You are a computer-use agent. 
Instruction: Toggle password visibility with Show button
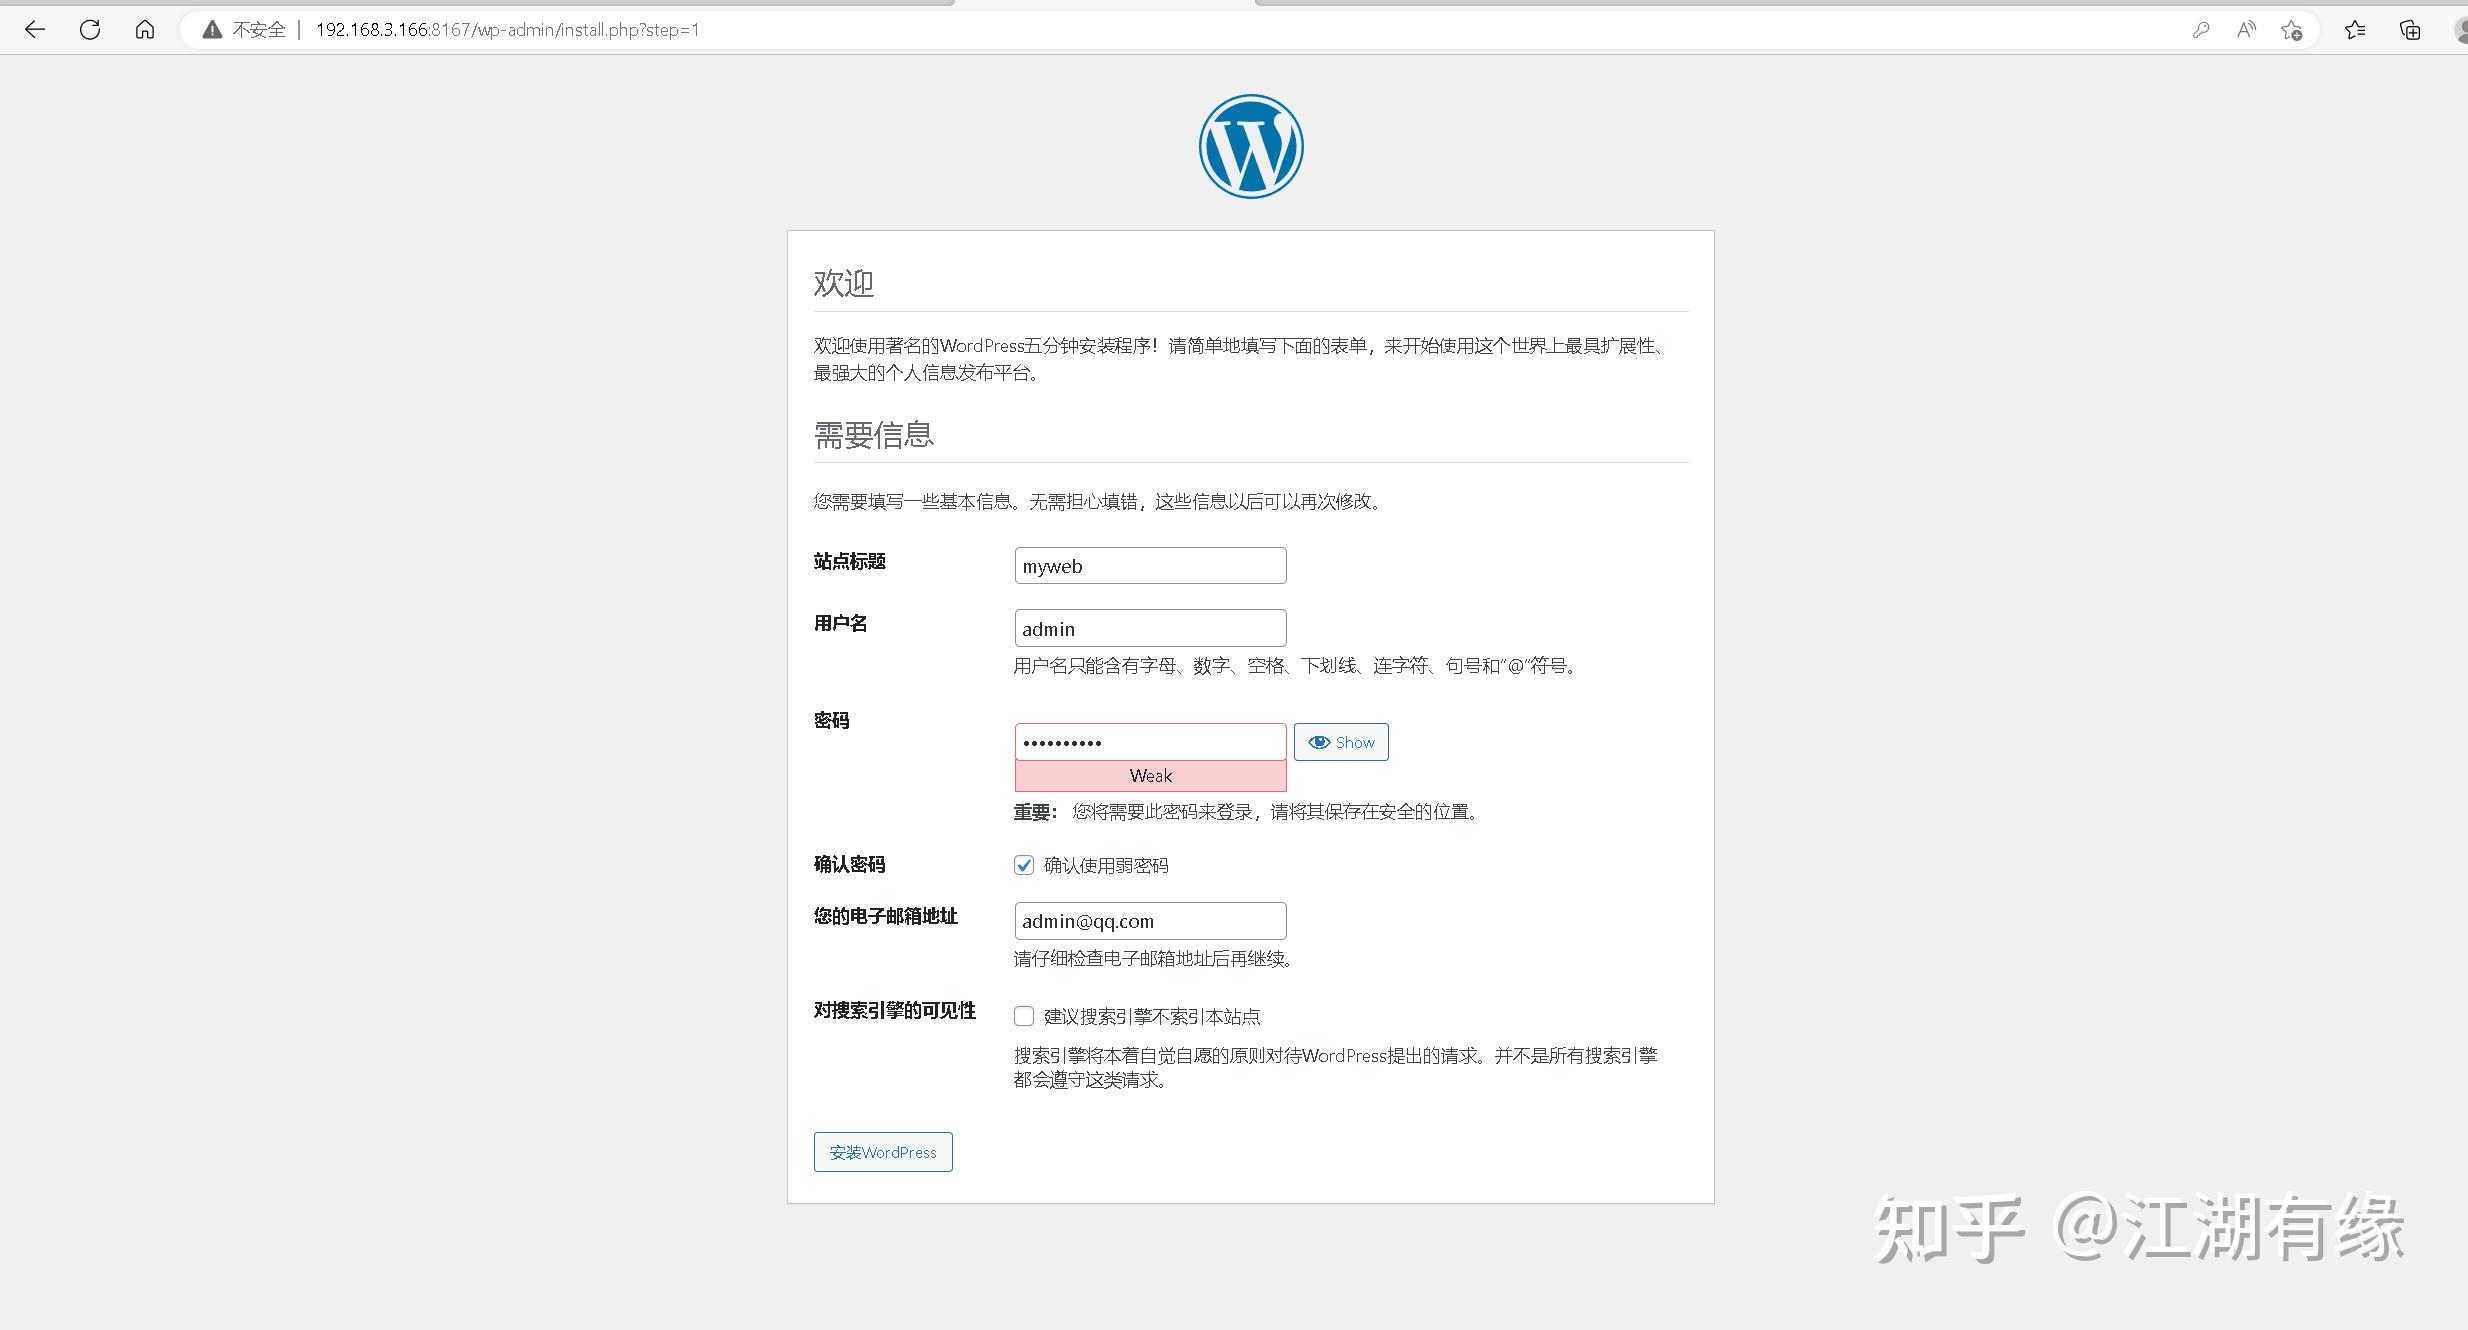[x=1340, y=741]
